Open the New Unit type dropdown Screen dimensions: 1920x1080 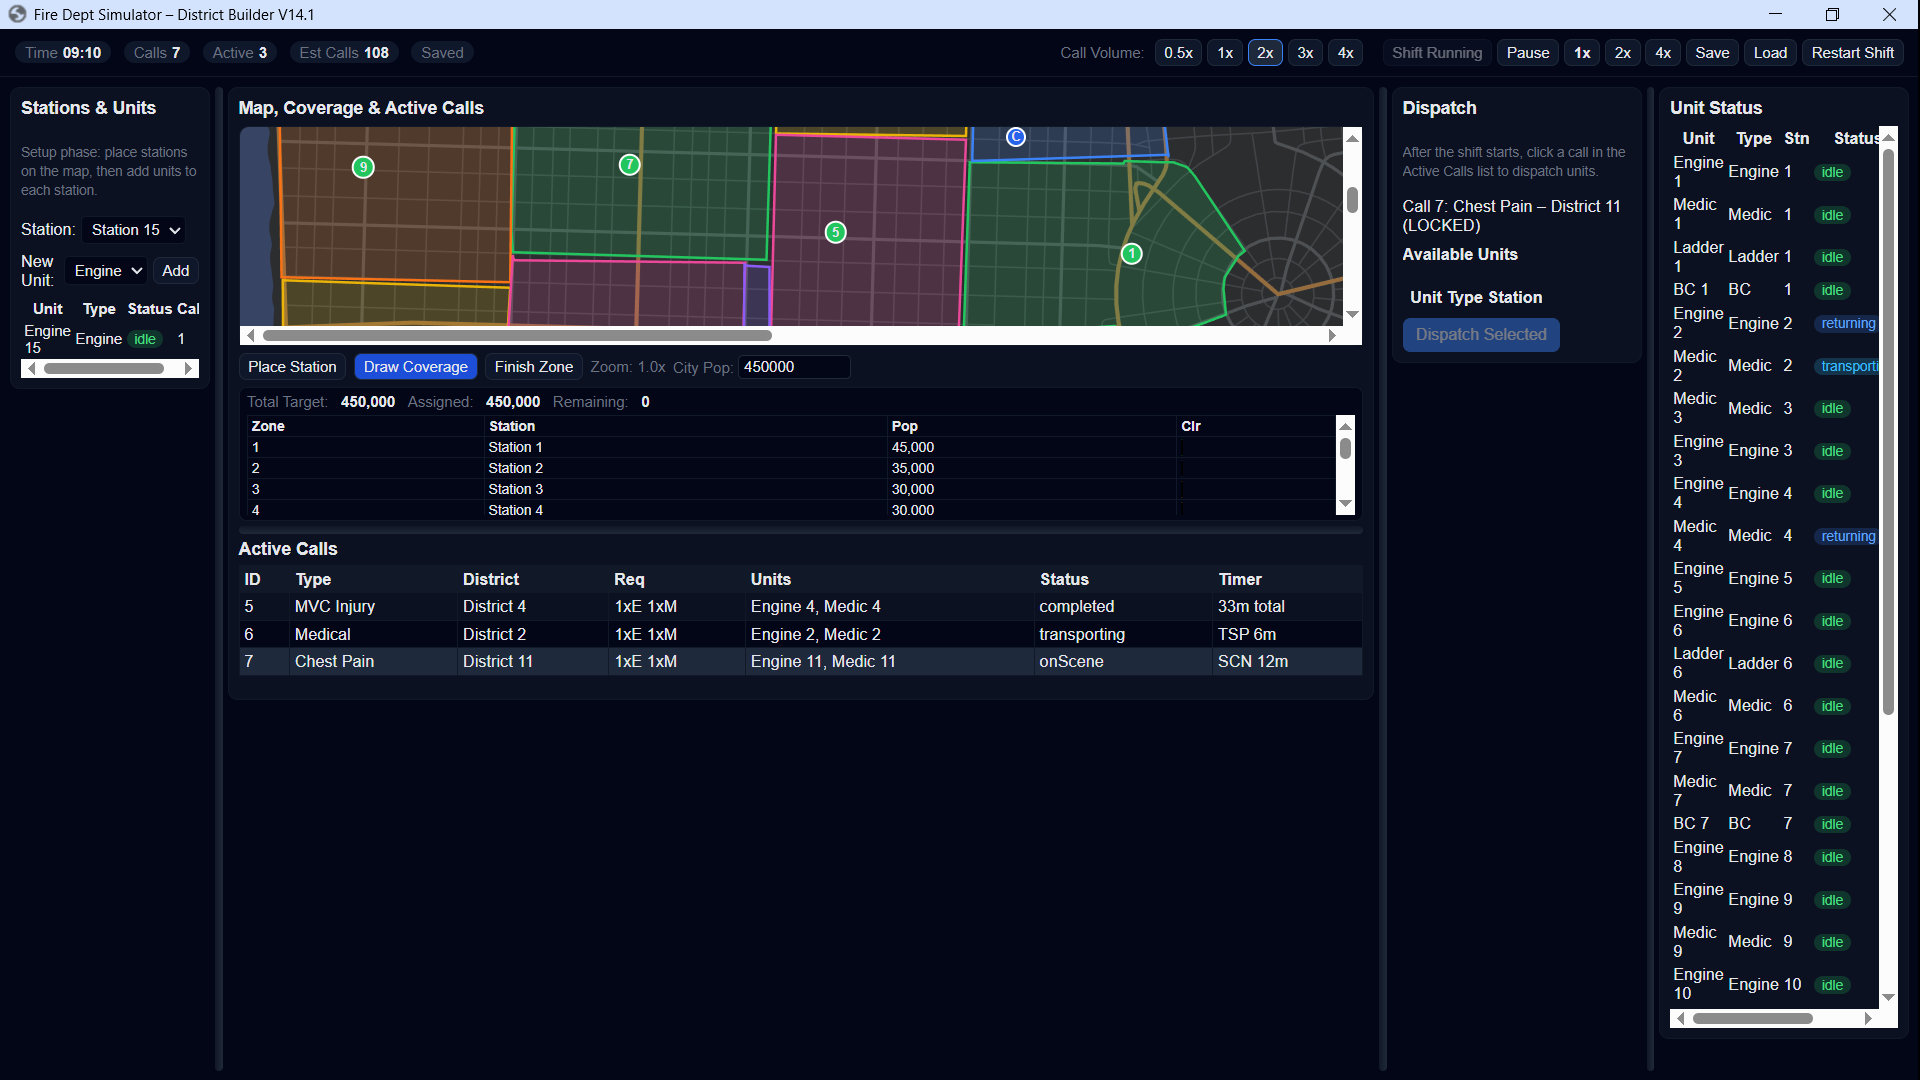click(108, 271)
